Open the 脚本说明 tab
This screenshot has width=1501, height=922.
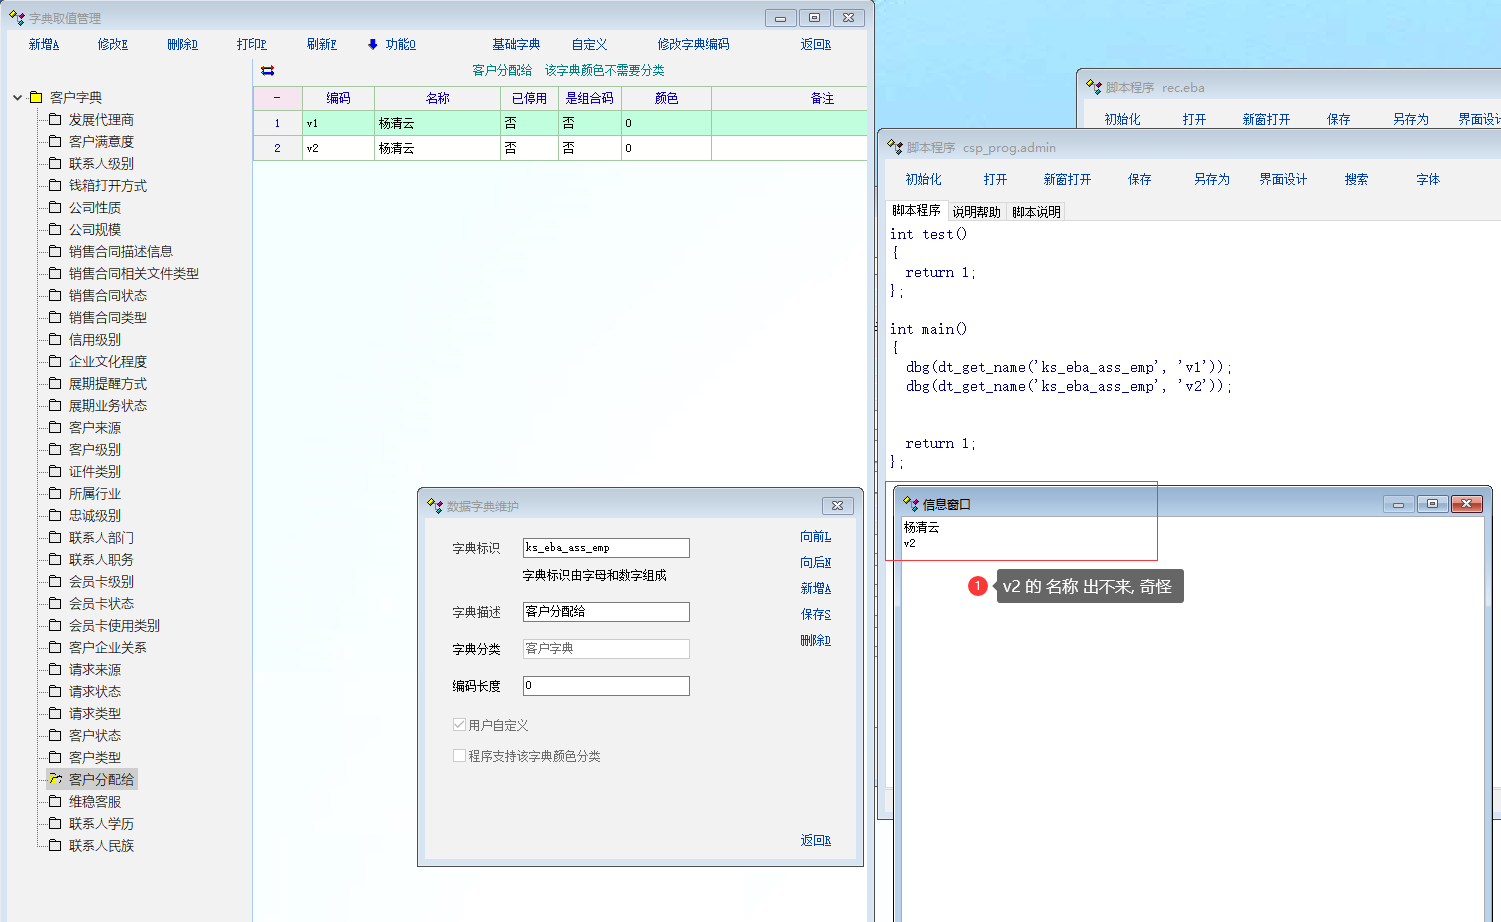1036,212
